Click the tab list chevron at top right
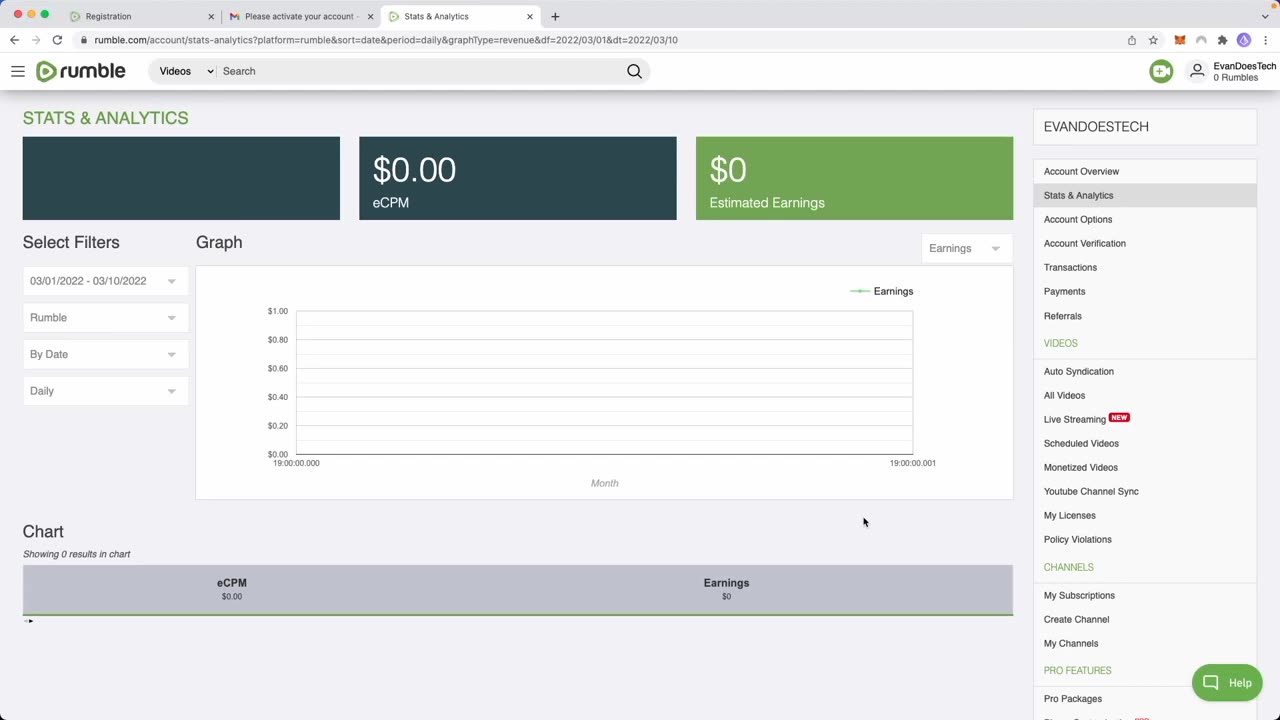This screenshot has width=1280, height=720. point(1265,16)
